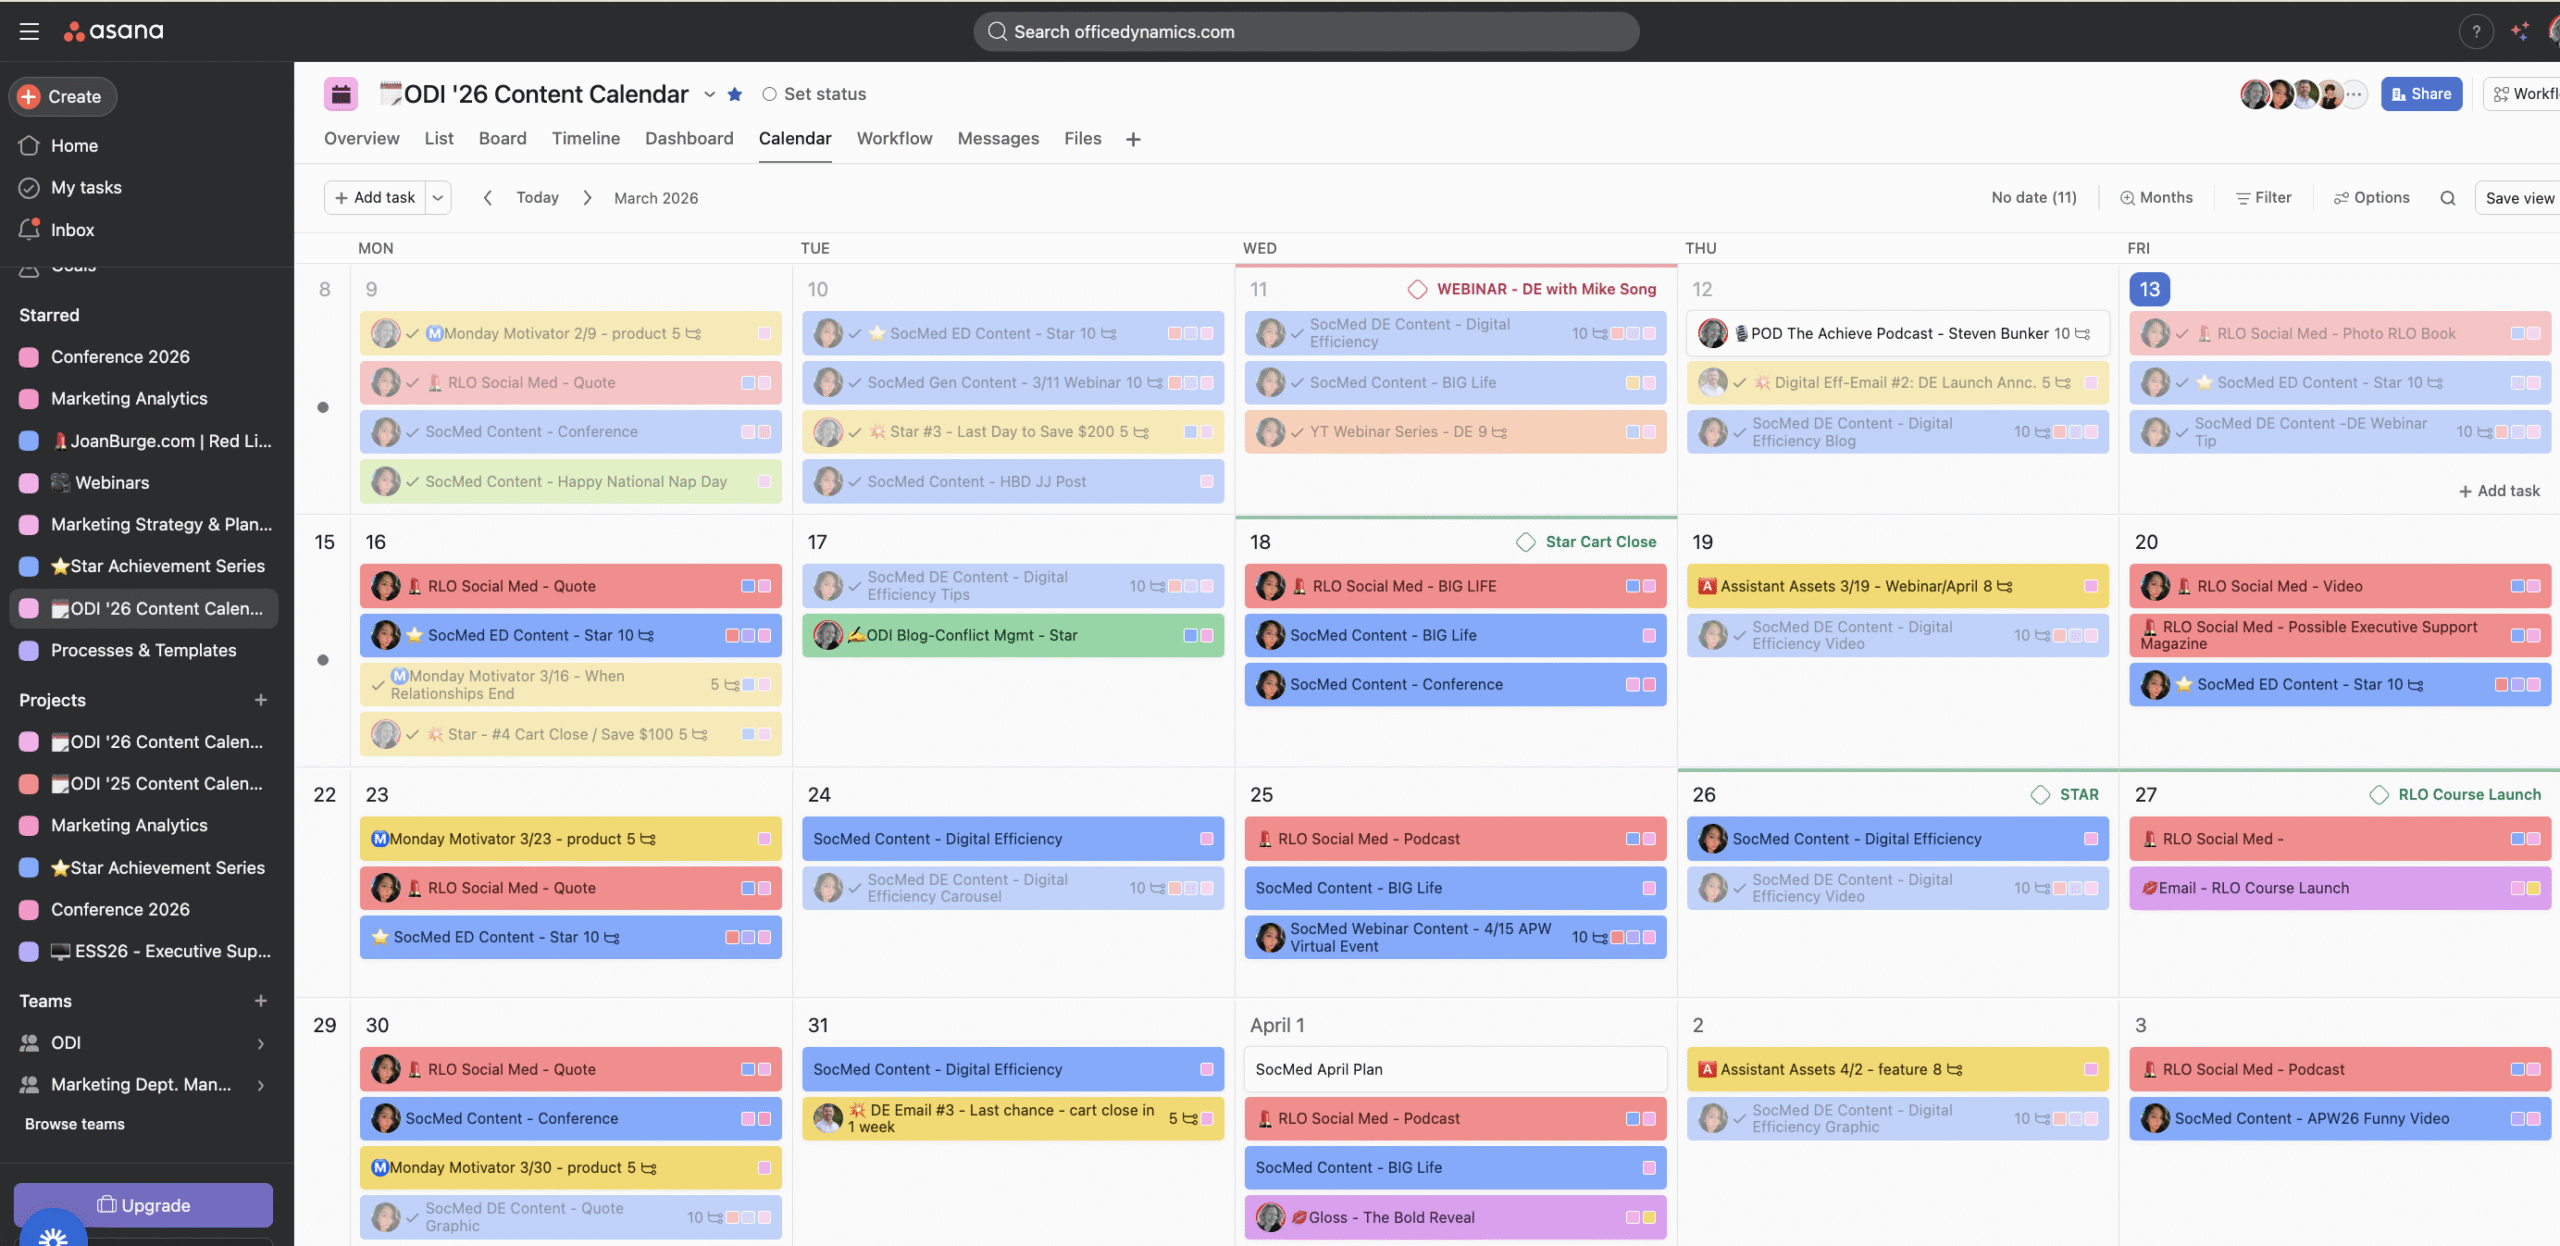Open the Dashboard tab
The height and width of the screenshot is (1246, 2560).
pos(688,138)
